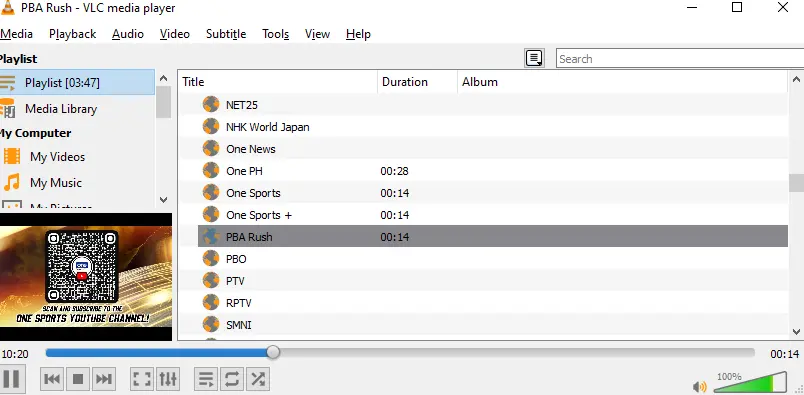
Task: Mute audio via speaker icon
Action: (x=699, y=386)
